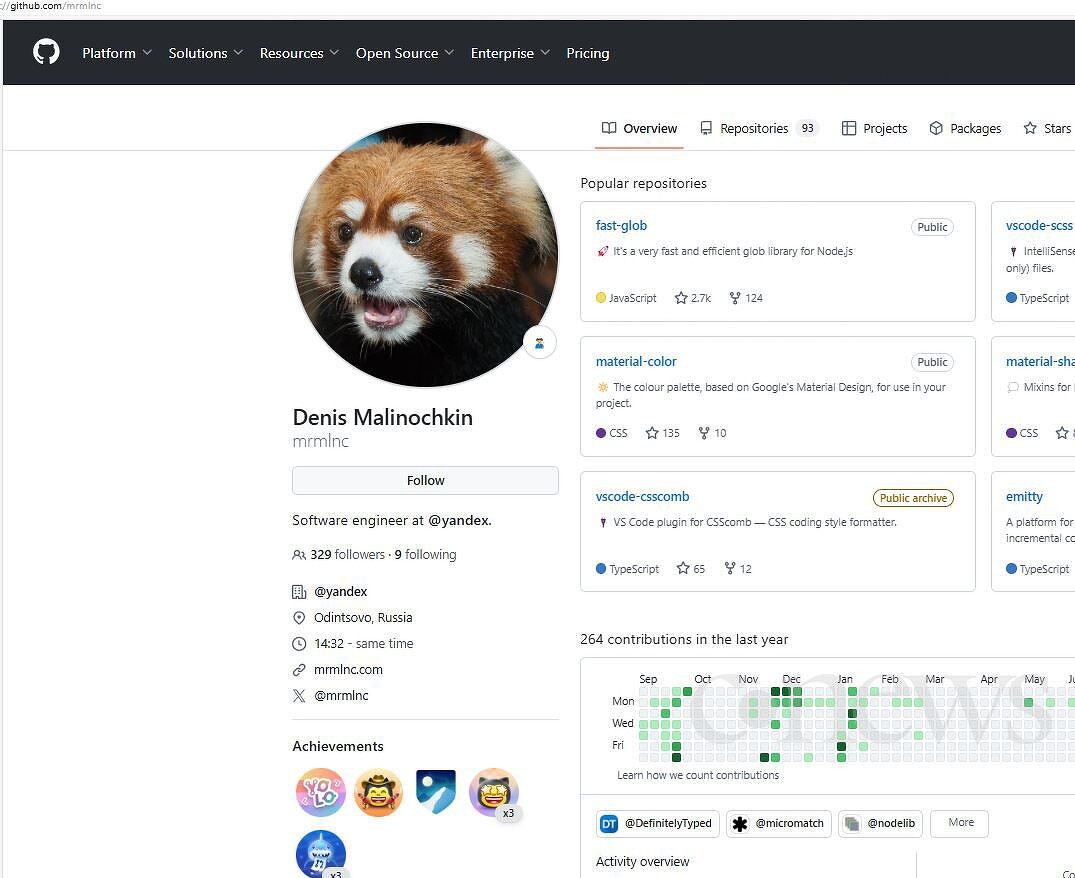This screenshot has width=1075, height=878.
Task: Open the Resources dropdown
Action: click(299, 53)
